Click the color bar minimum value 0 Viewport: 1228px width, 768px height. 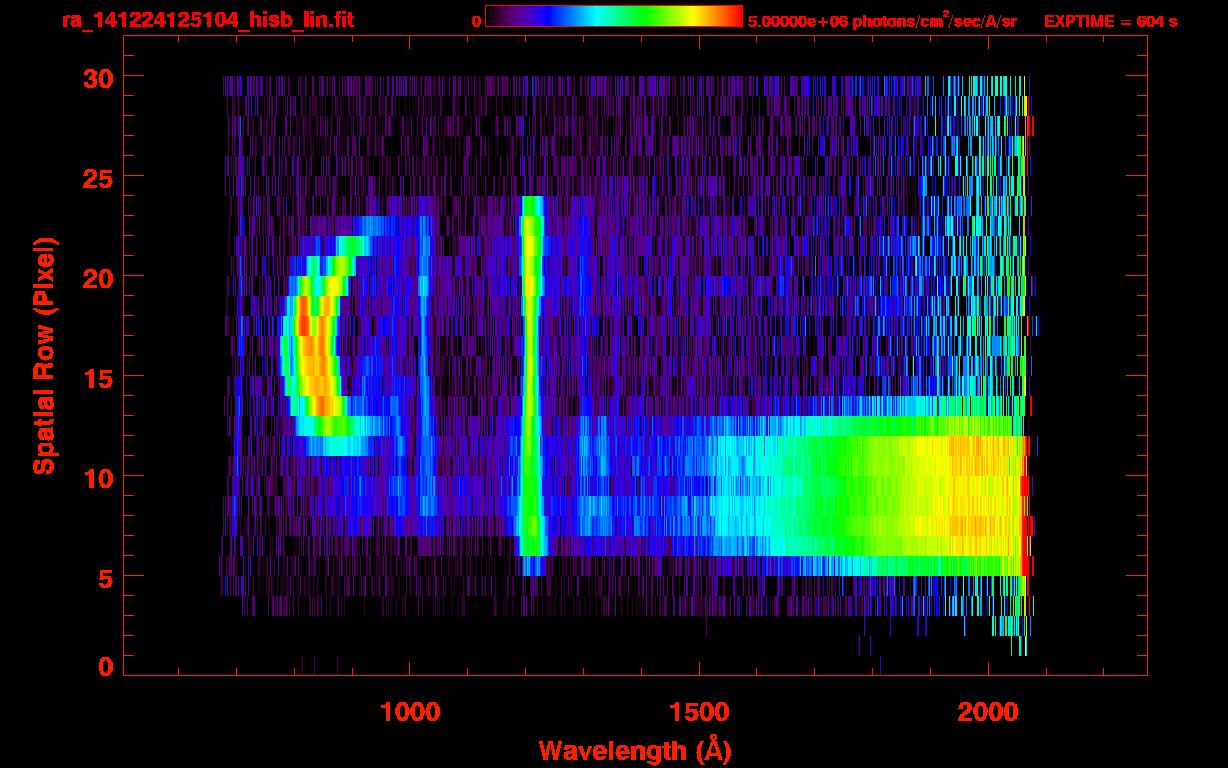(476, 21)
